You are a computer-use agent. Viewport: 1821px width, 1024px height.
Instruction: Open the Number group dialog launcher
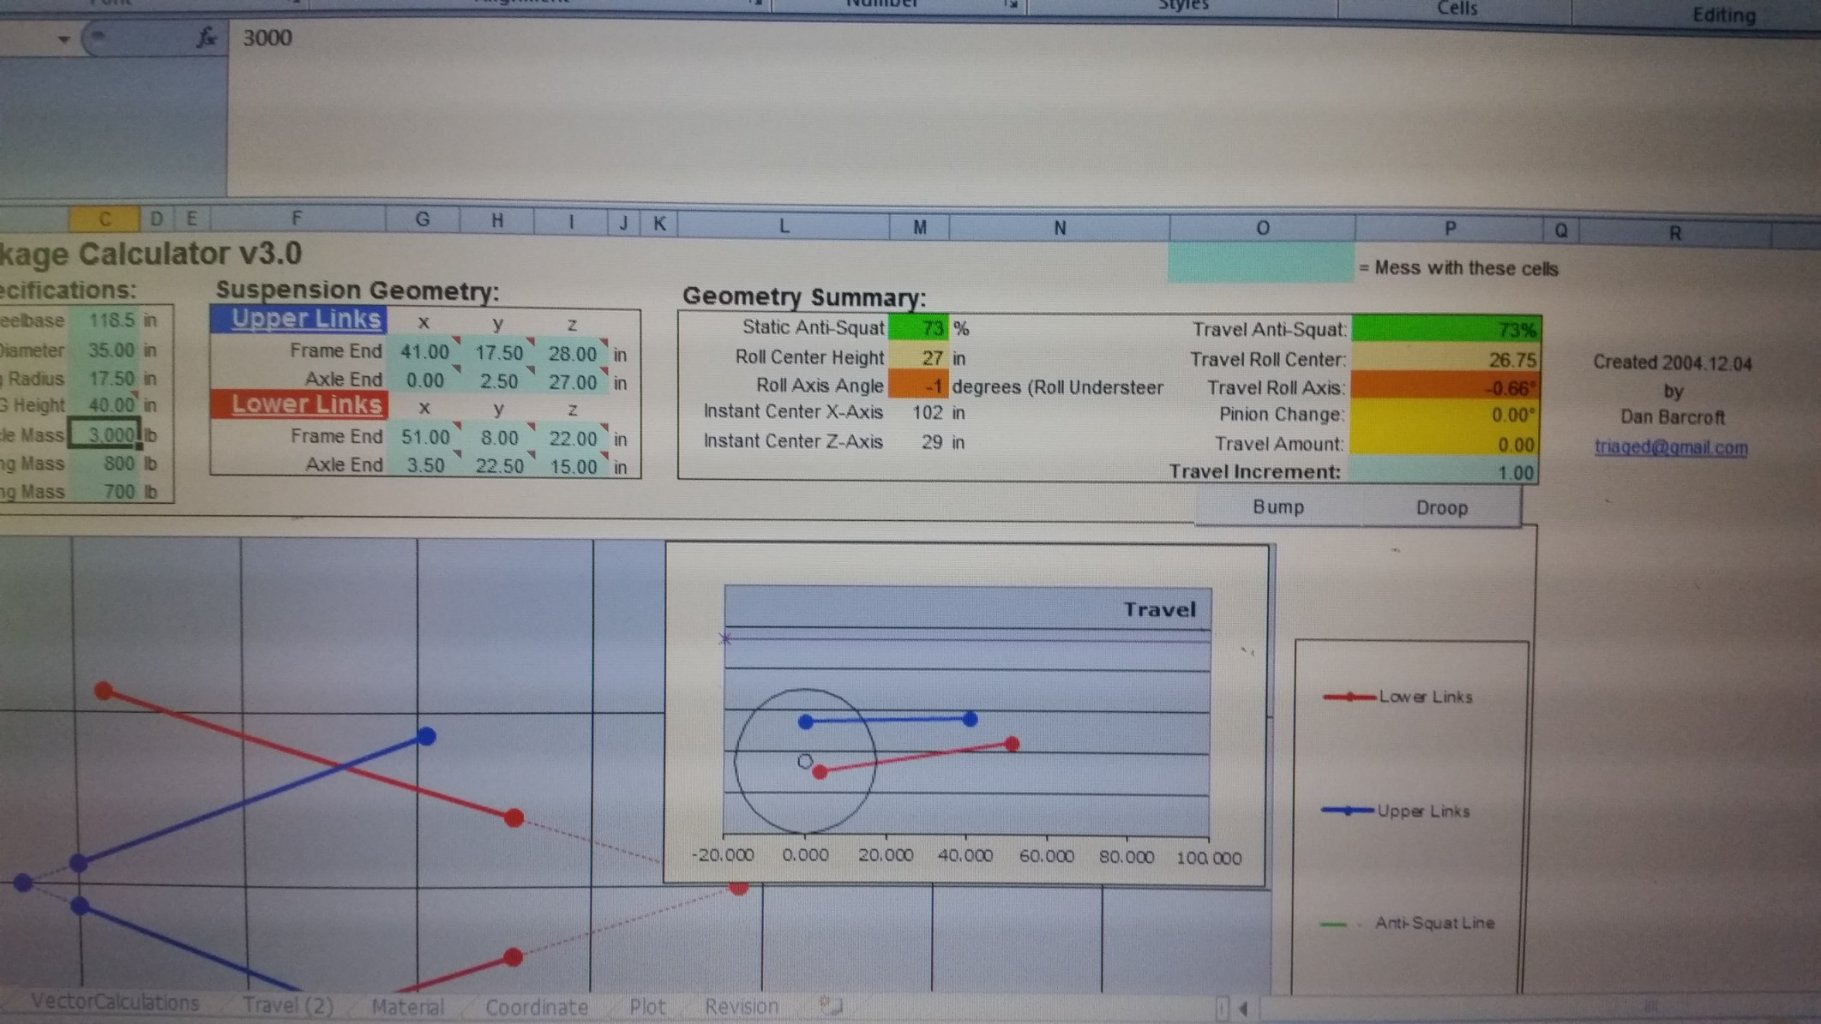(1011, 4)
